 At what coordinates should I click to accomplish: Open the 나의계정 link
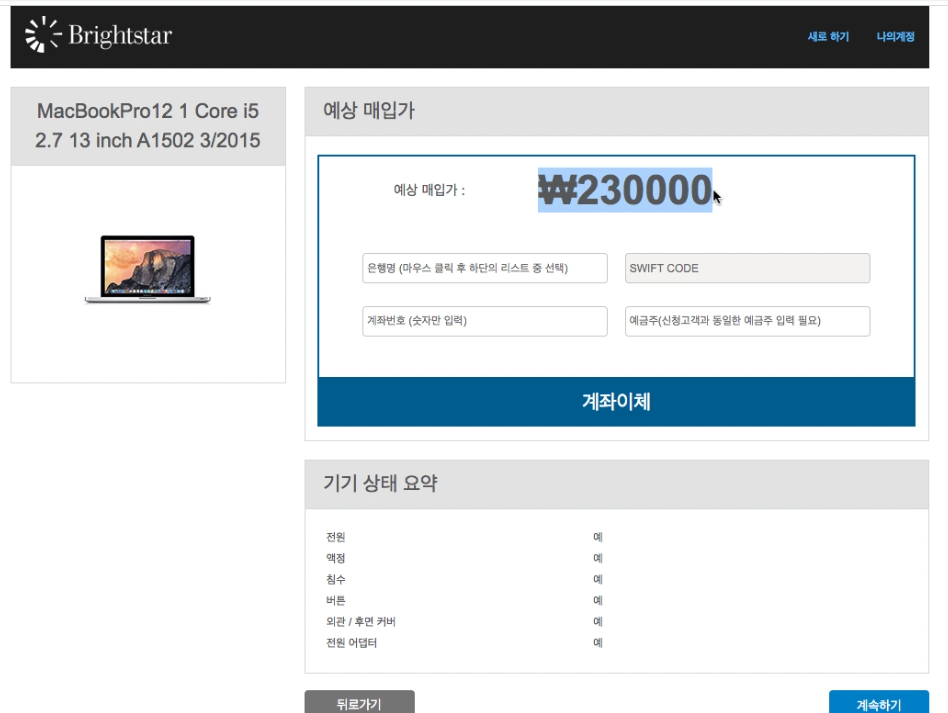pos(895,37)
